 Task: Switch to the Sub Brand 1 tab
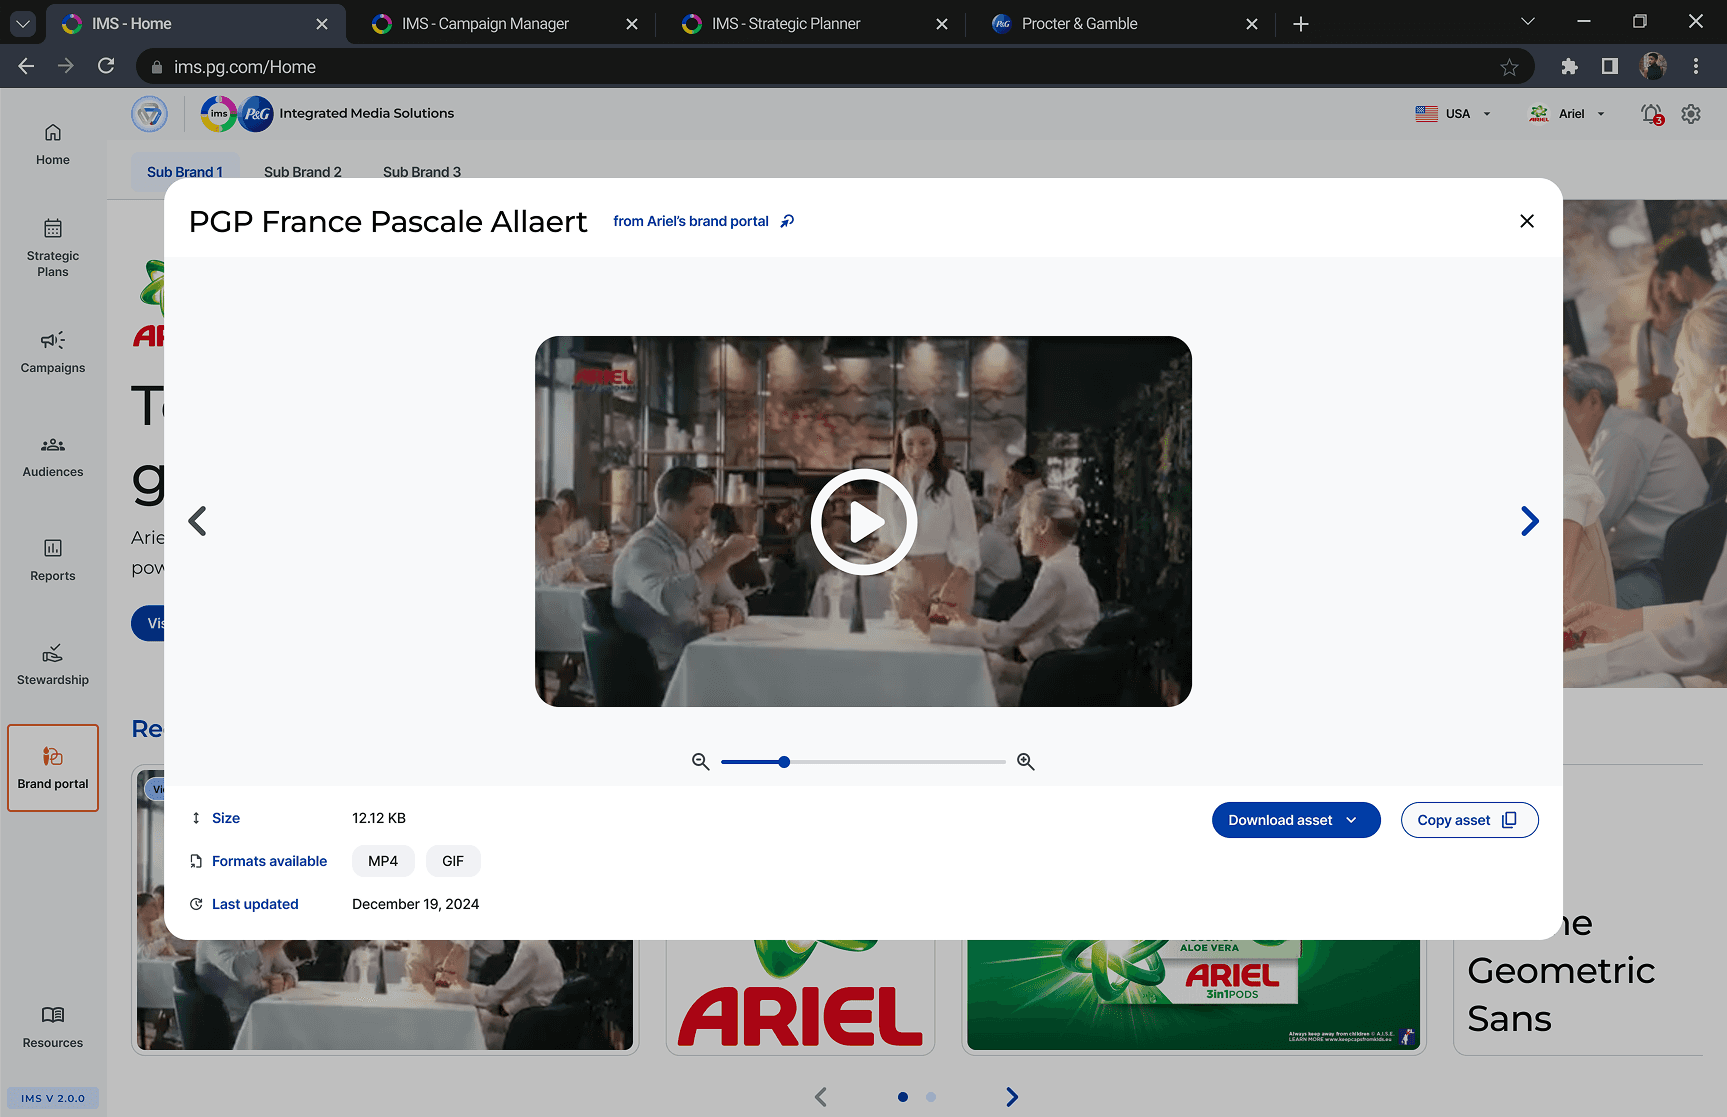(x=185, y=172)
